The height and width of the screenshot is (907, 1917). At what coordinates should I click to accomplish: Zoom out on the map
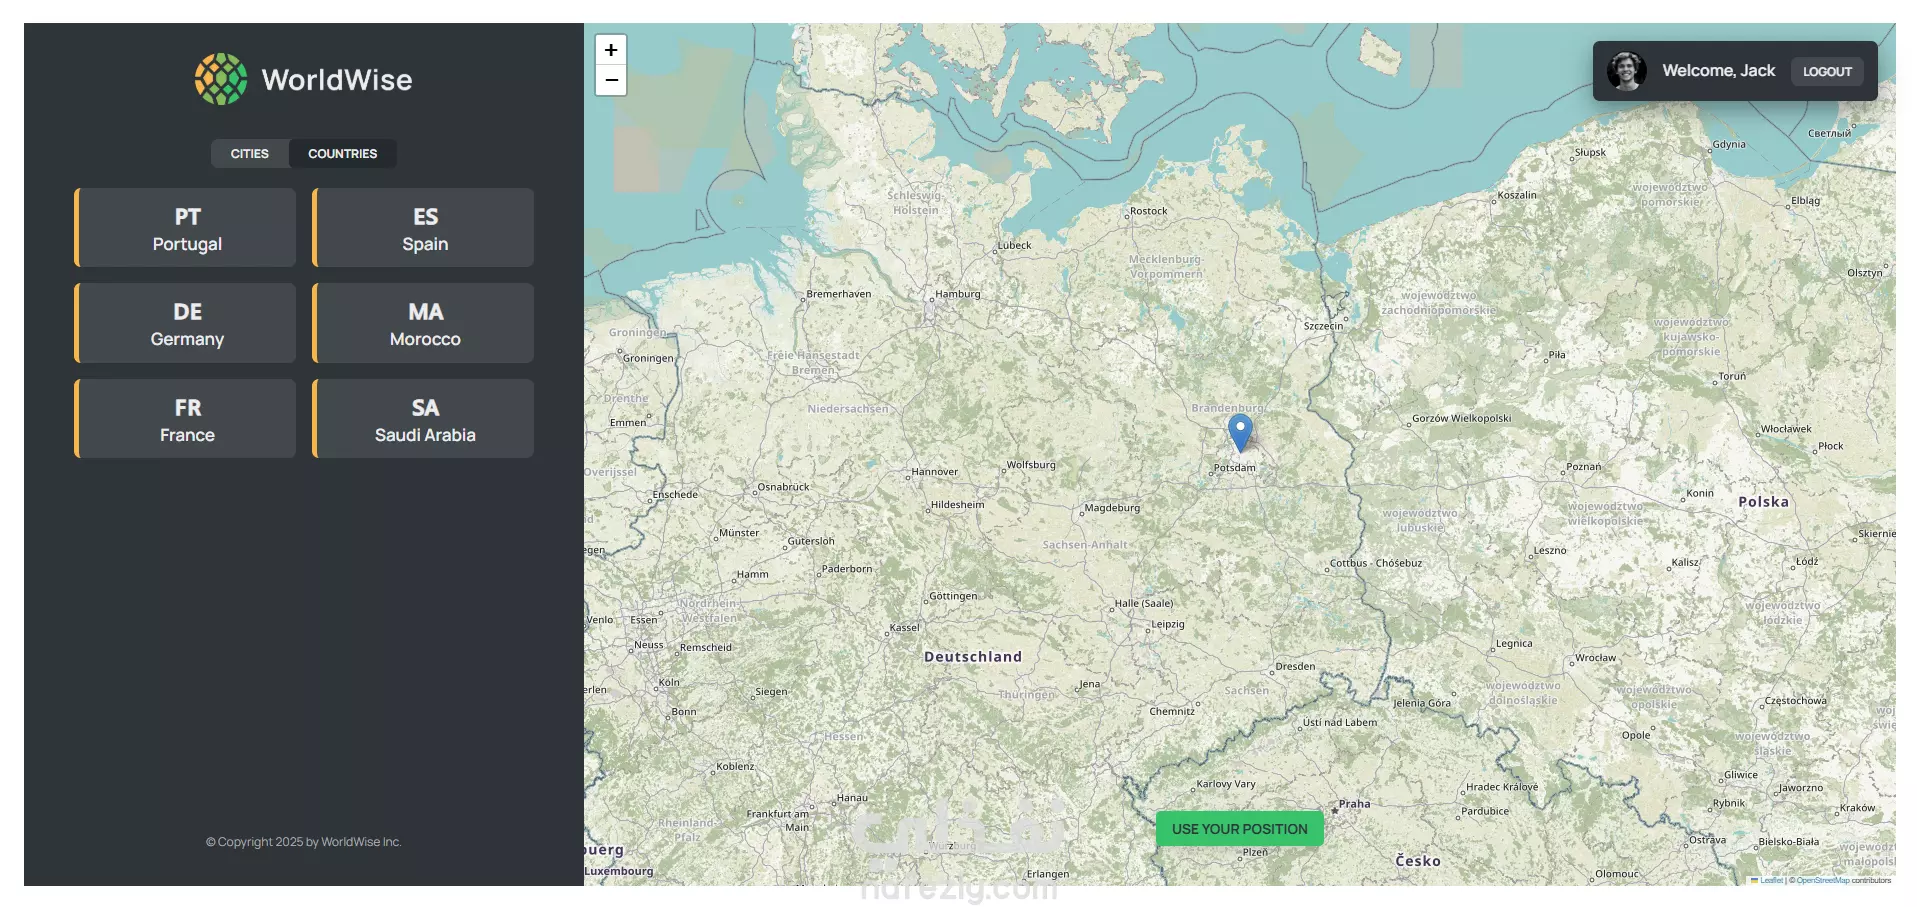[611, 80]
